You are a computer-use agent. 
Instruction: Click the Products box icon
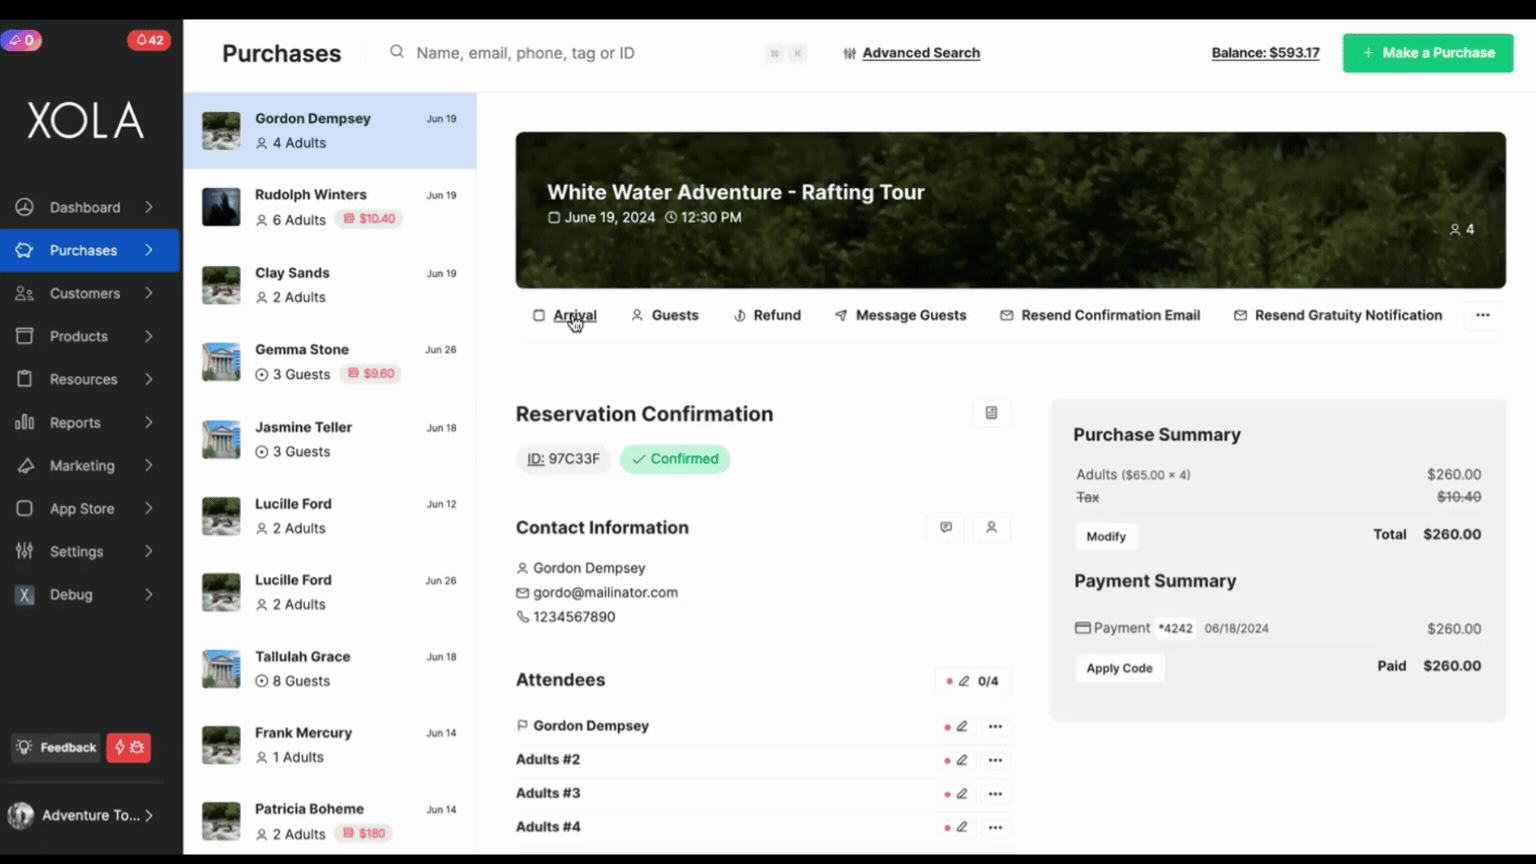(x=25, y=336)
